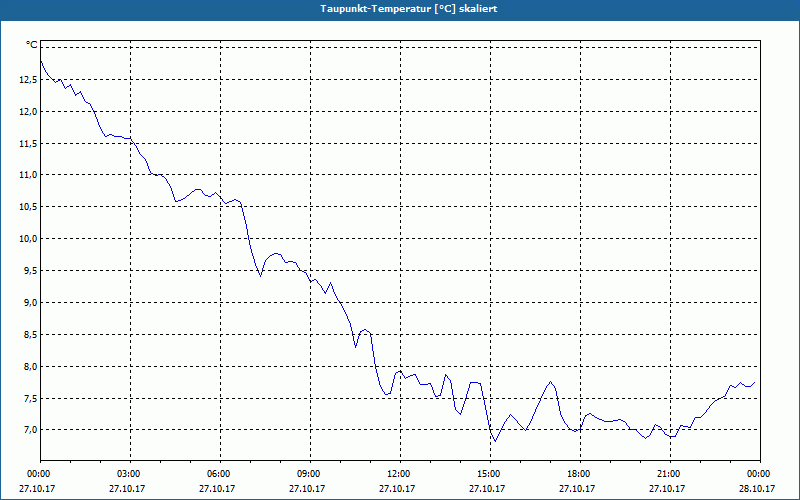Viewport: 800px width, 500px height.
Task: Click the Taupunkt-Temperatur [°C] skaliert title
Action: pos(409,9)
